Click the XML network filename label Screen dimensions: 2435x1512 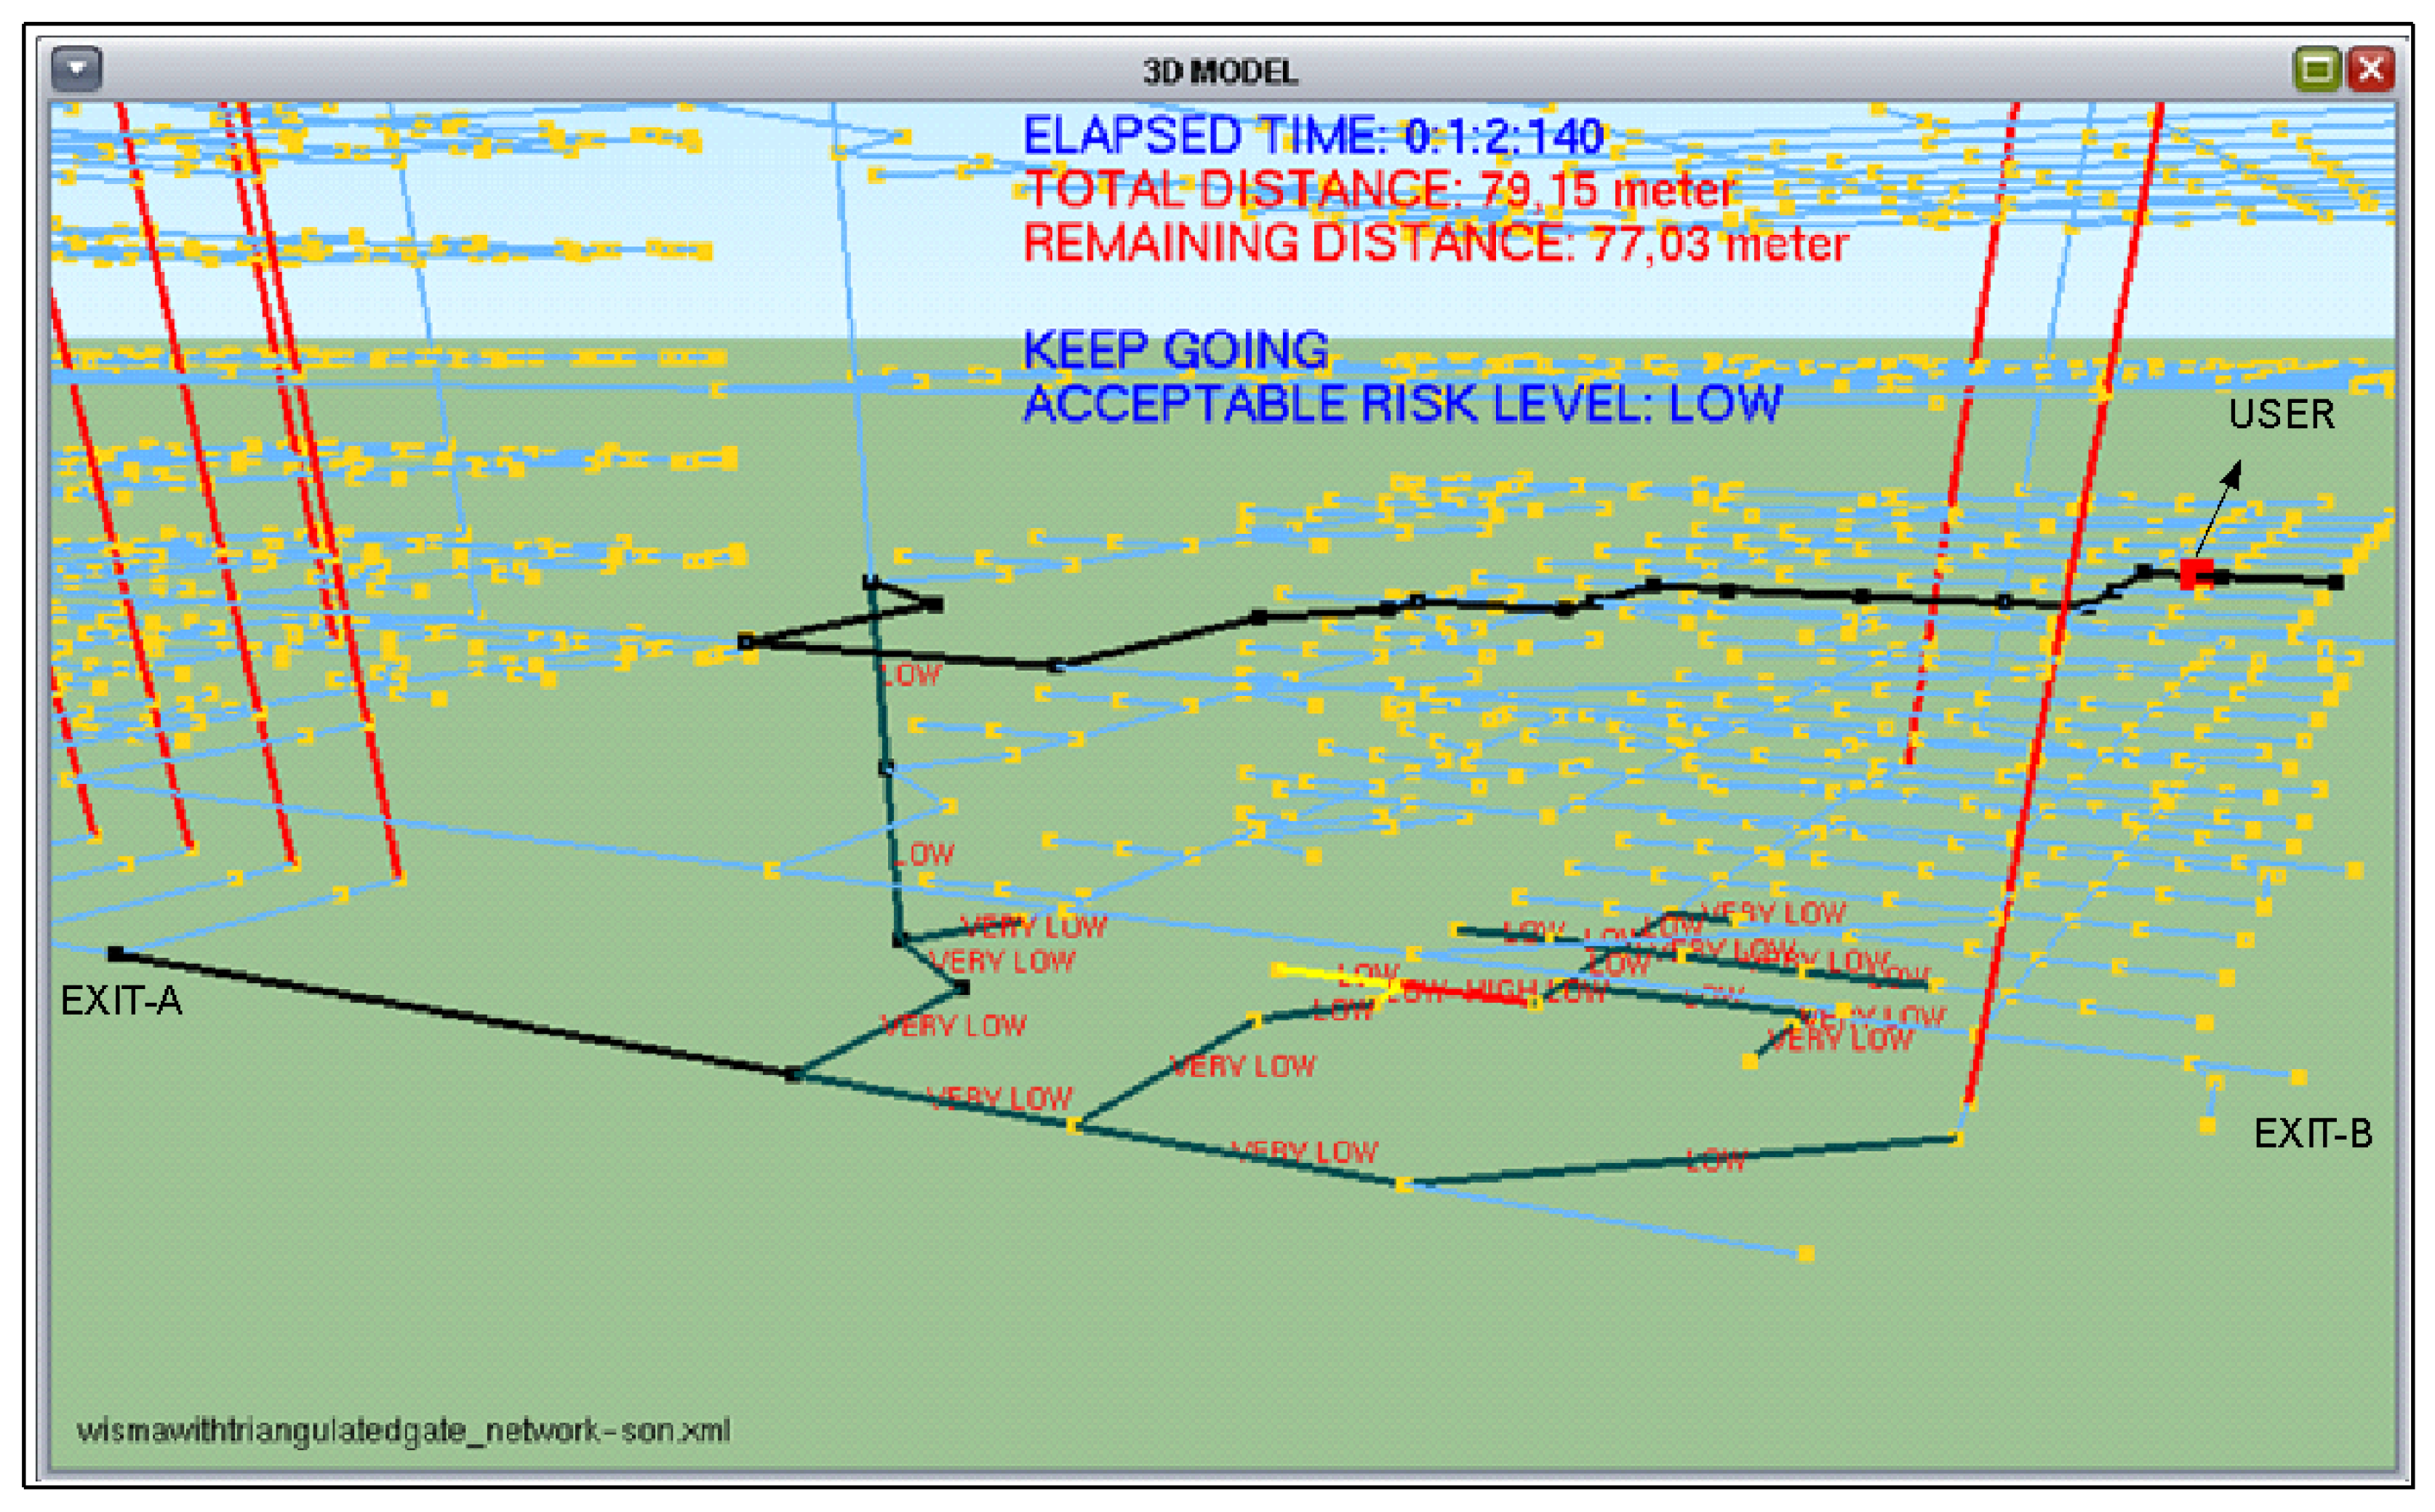[x=403, y=1430]
